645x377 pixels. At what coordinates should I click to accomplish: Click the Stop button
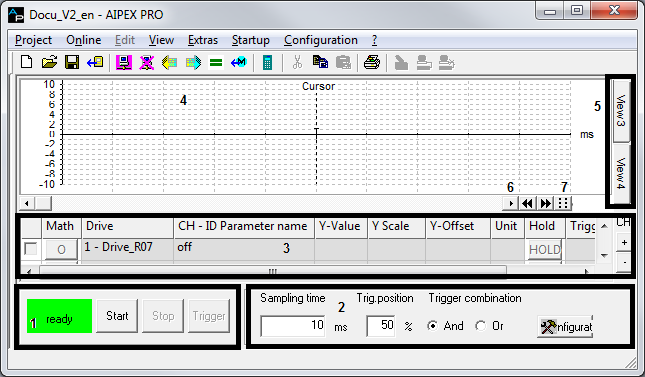click(163, 316)
